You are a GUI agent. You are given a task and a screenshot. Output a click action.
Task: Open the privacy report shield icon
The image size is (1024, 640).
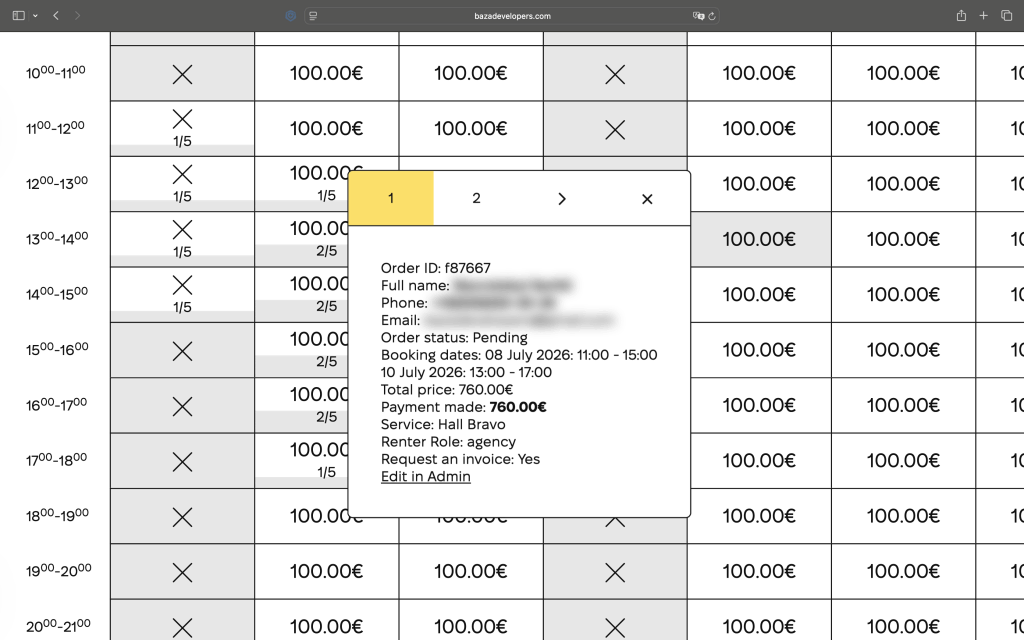[x=291, y=16]
